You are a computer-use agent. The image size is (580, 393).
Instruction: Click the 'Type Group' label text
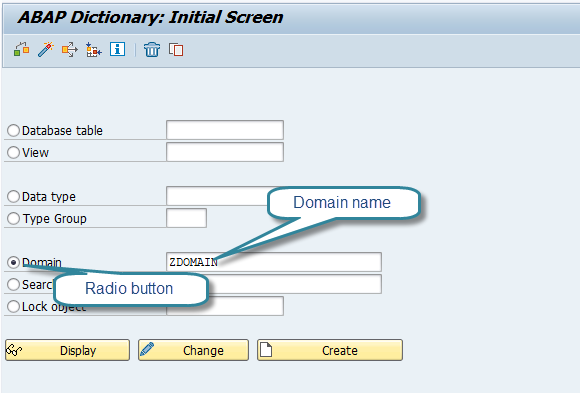[54, 219]
